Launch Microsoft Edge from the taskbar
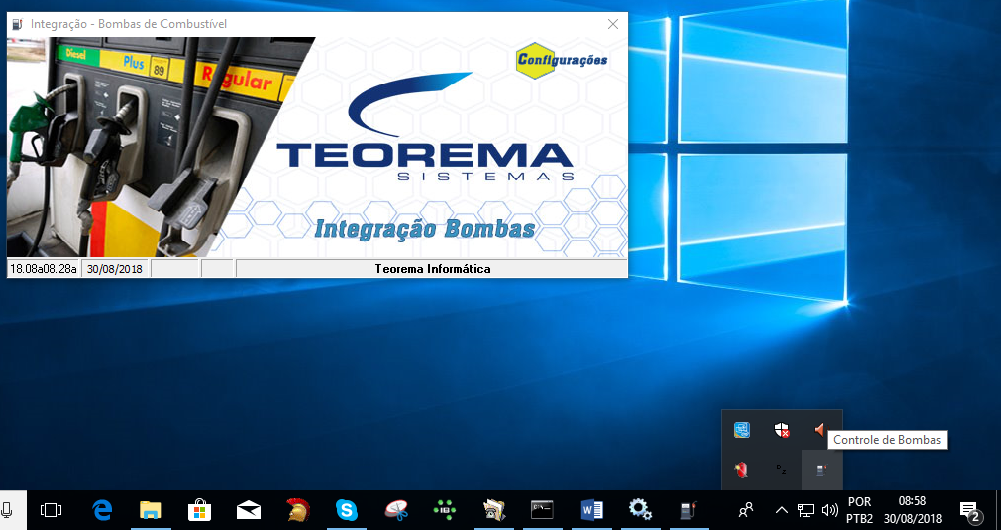1001x530 pixels. pyautogui.click(x=102, y=510)
